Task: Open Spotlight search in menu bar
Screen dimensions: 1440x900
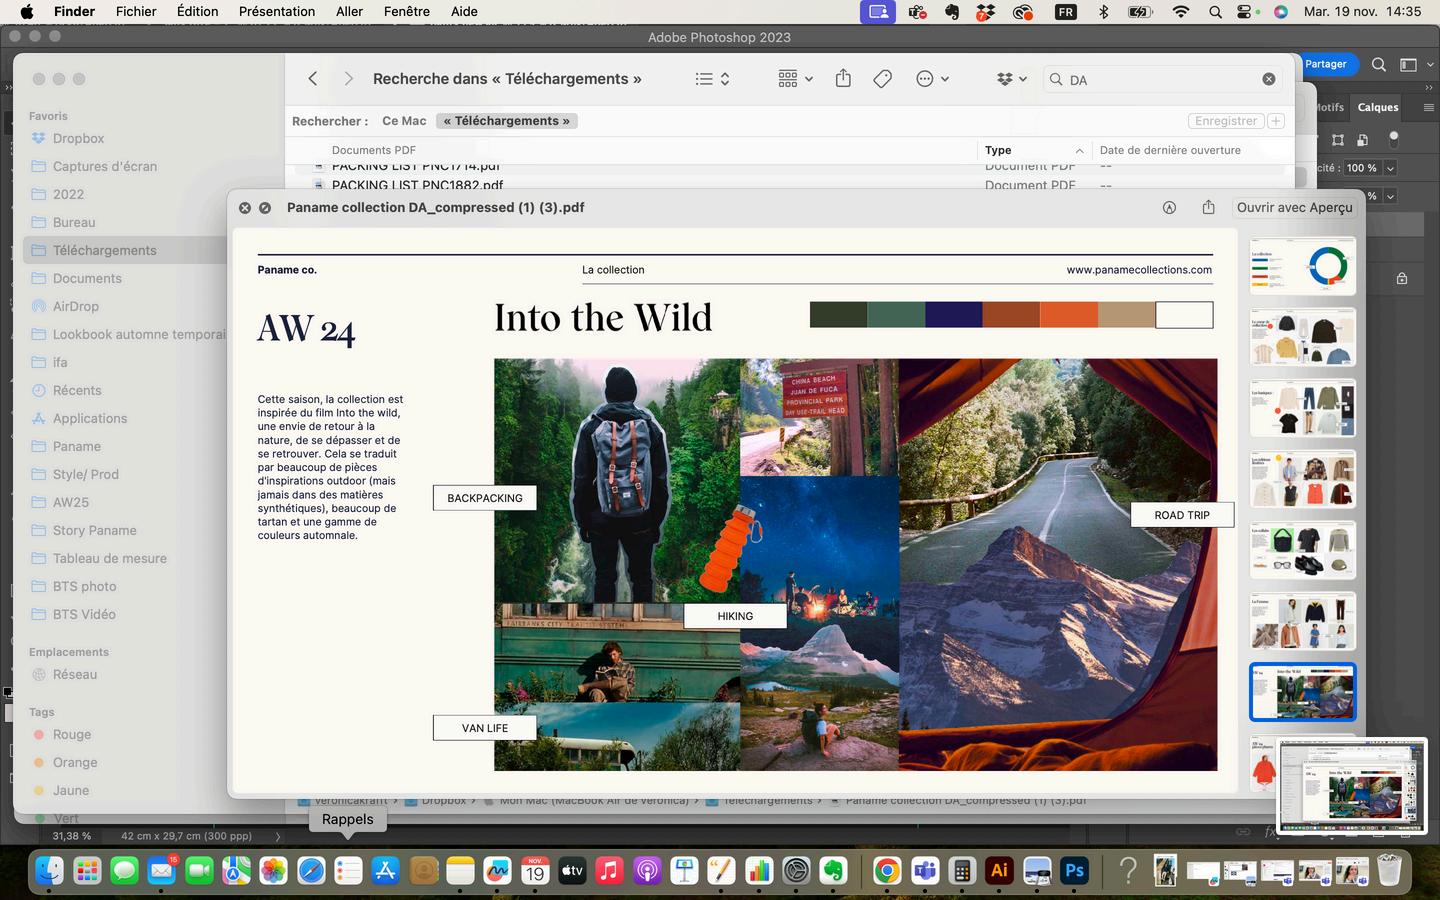Action: (1215, 12)
